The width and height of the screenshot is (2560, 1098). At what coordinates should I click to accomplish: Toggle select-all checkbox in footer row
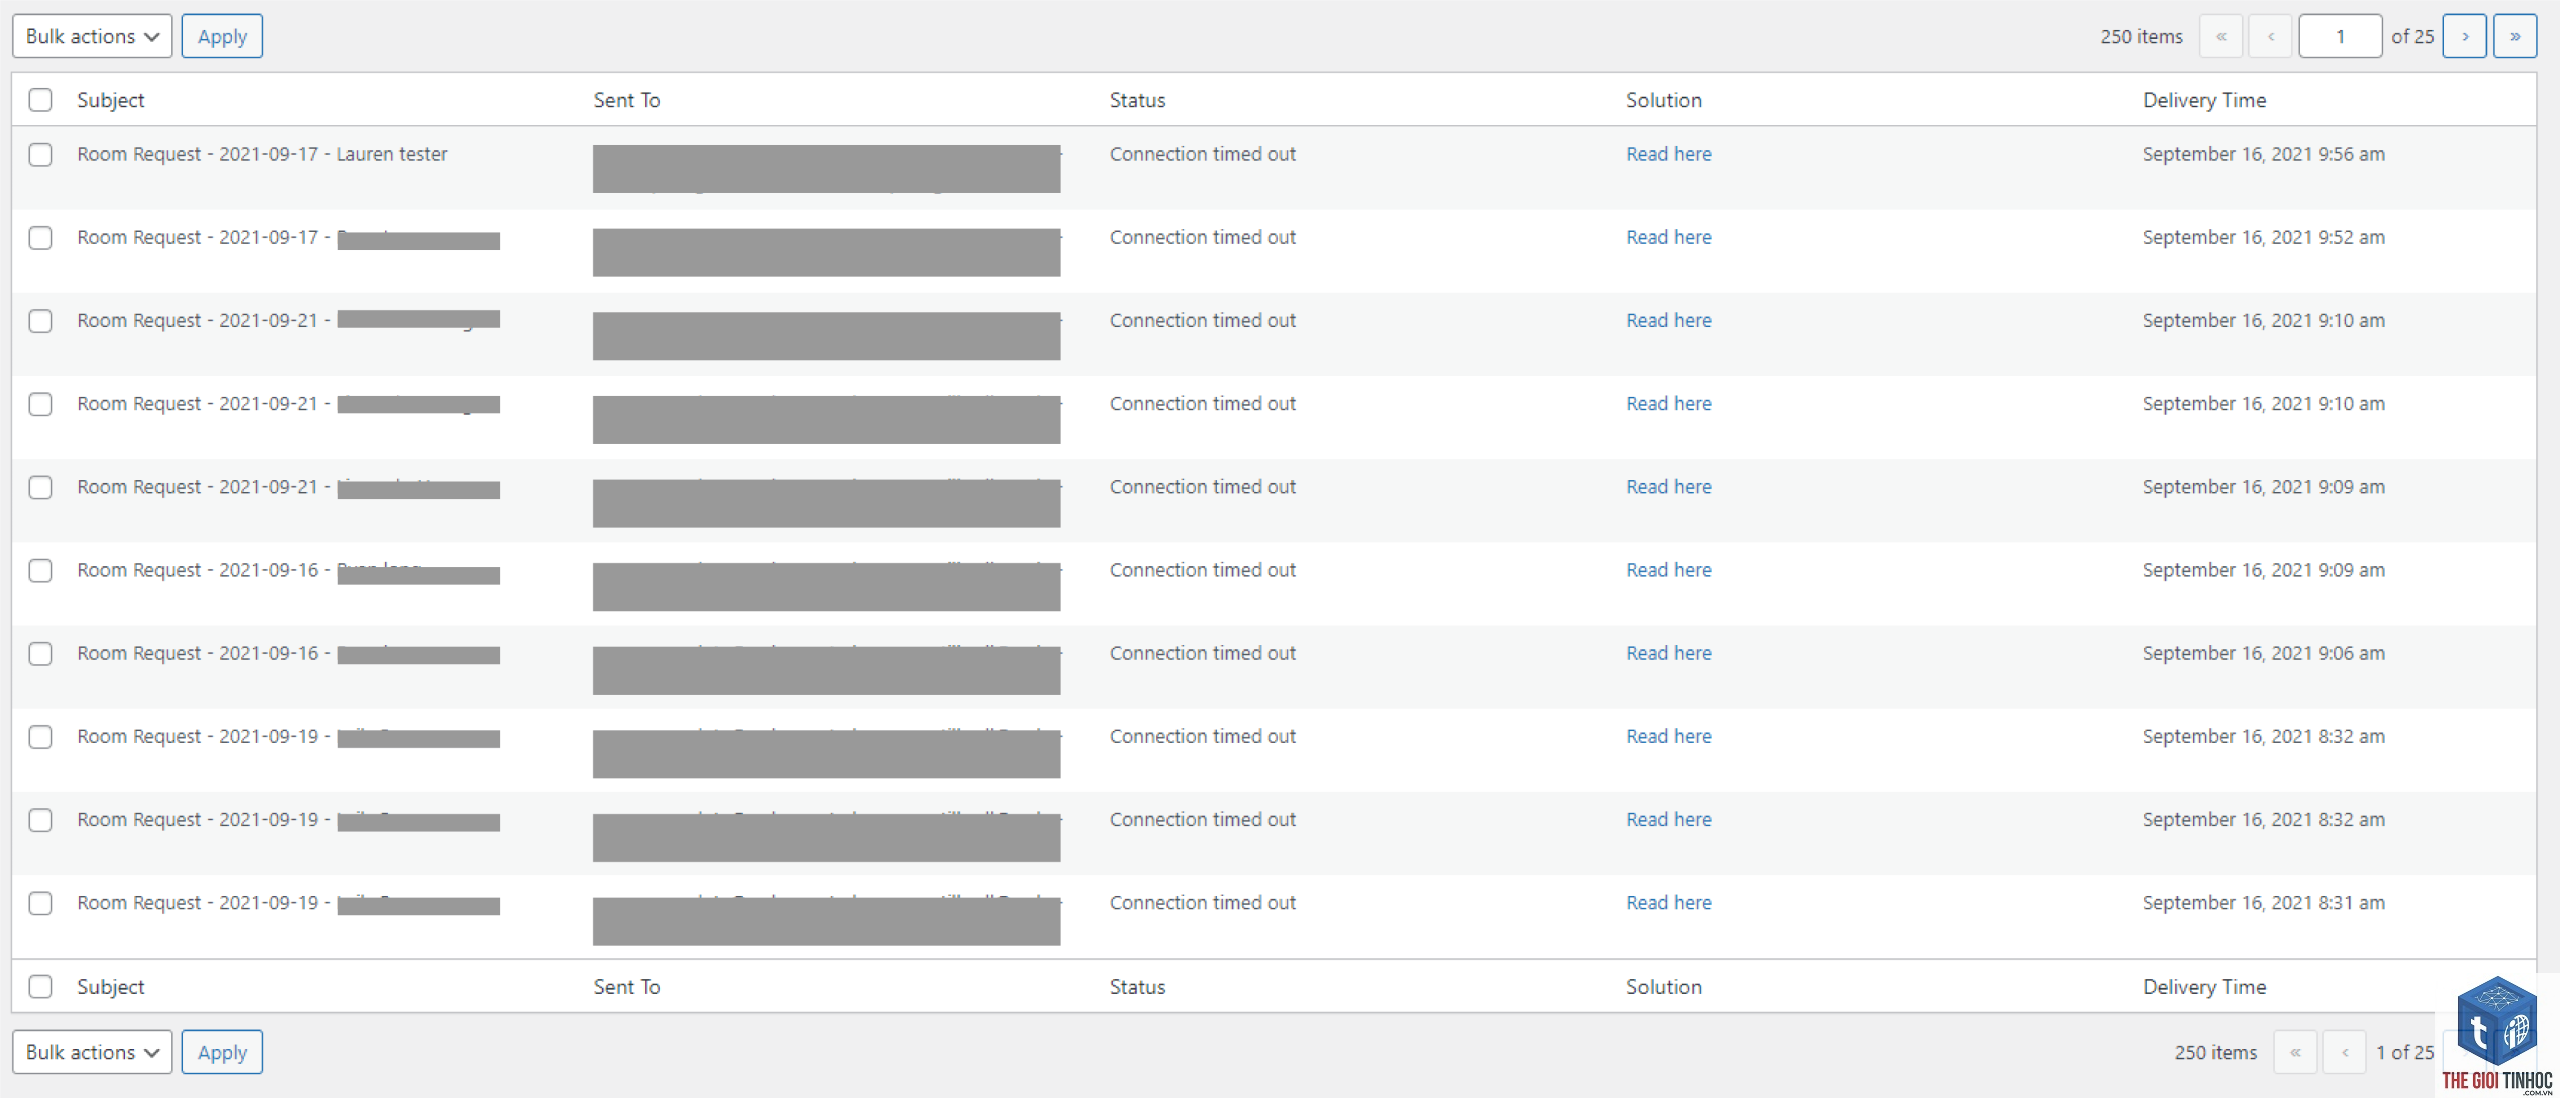click(40, 987)
